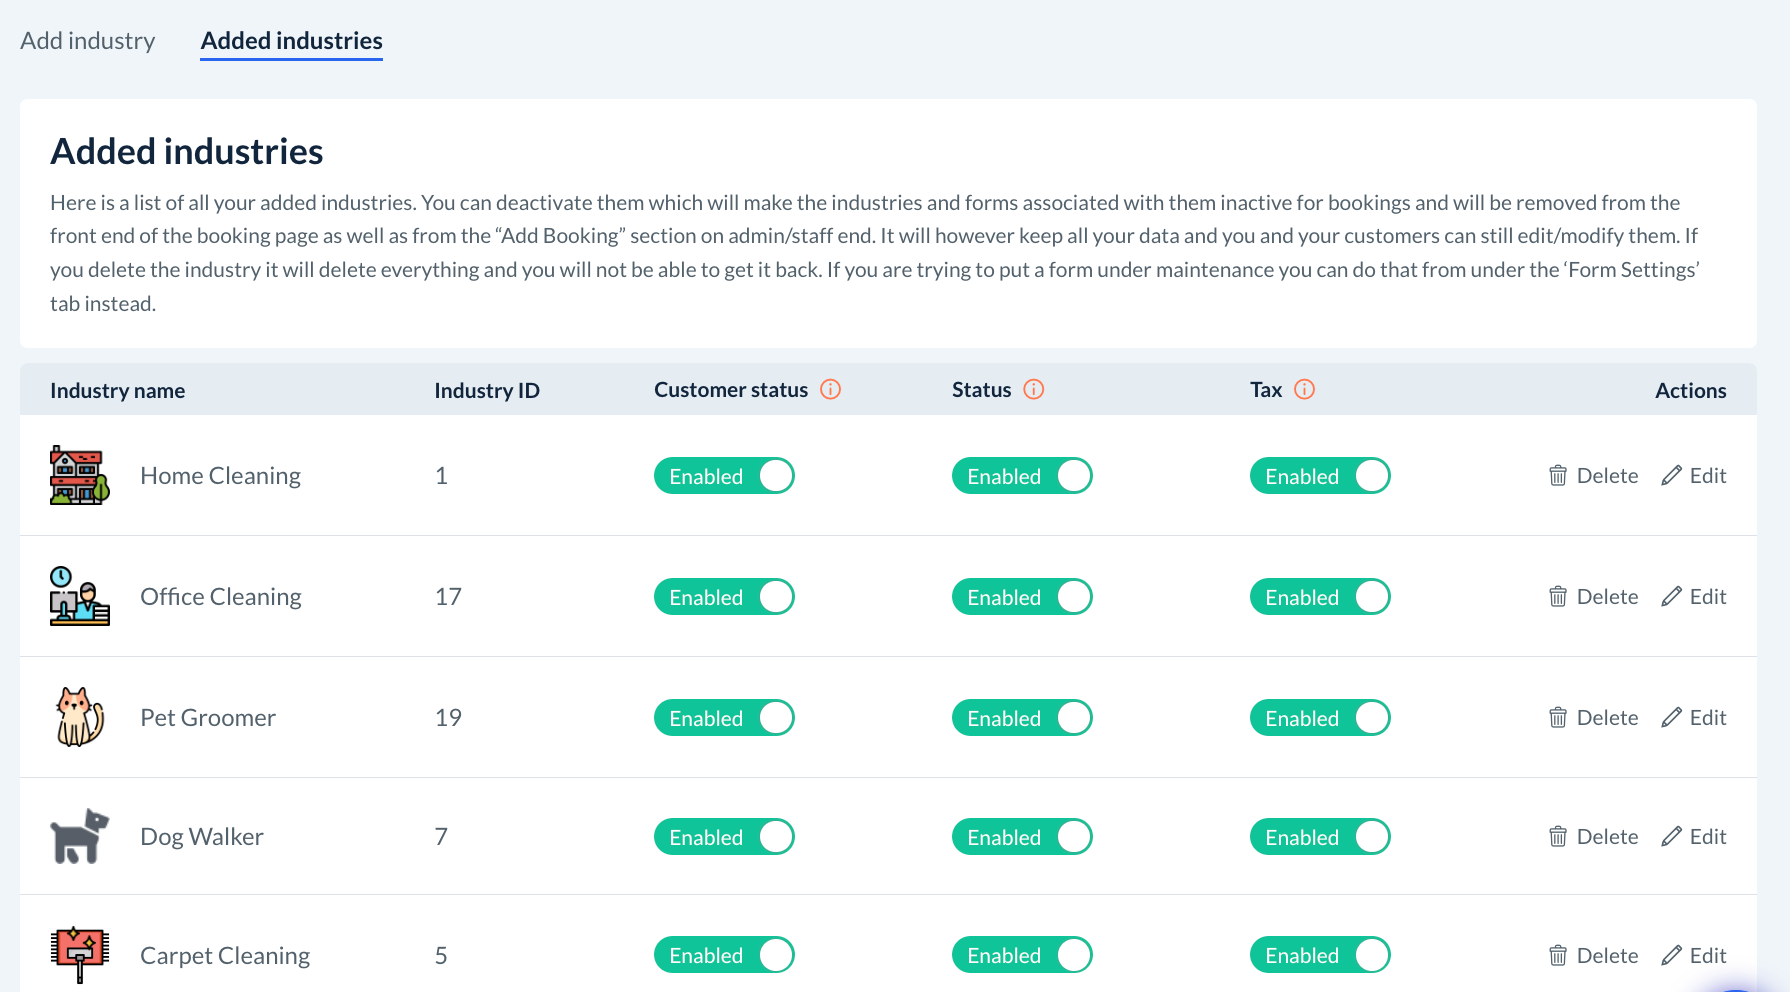Toggle Status switch for Office Cleaning

[x=1022, y=597]
